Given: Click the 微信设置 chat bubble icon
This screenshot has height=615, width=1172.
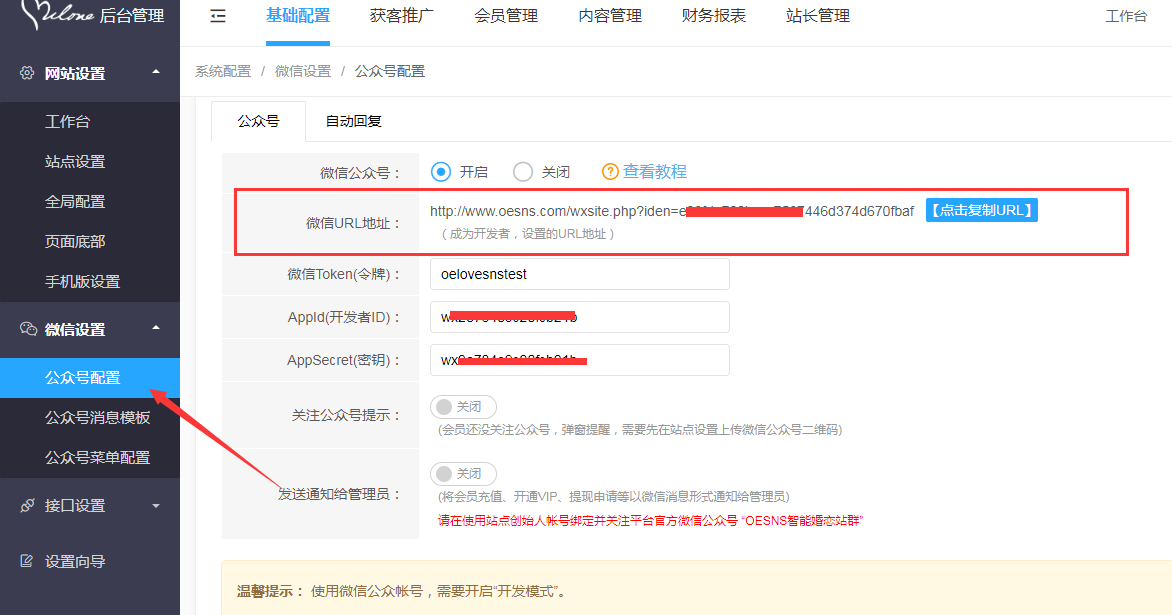Looking at the screenshot, I should (x=27, y=329).
